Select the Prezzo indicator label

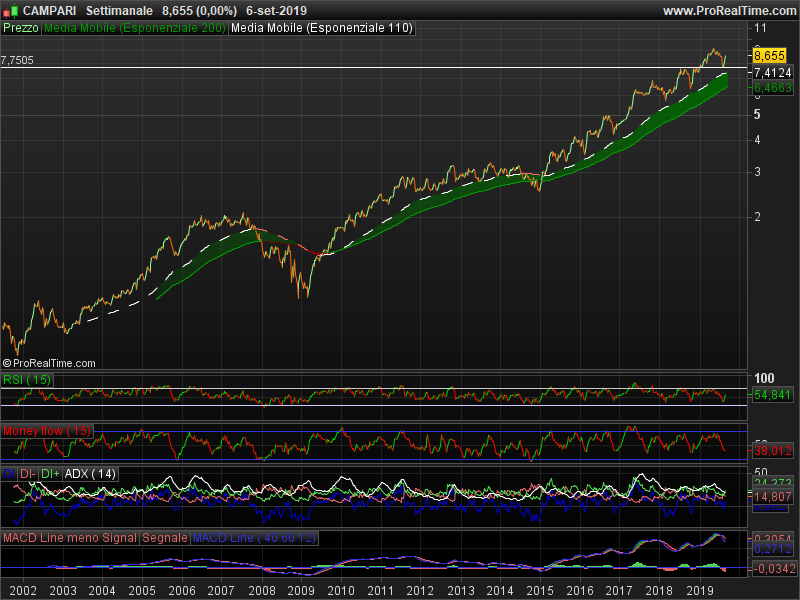pos(21,29)
